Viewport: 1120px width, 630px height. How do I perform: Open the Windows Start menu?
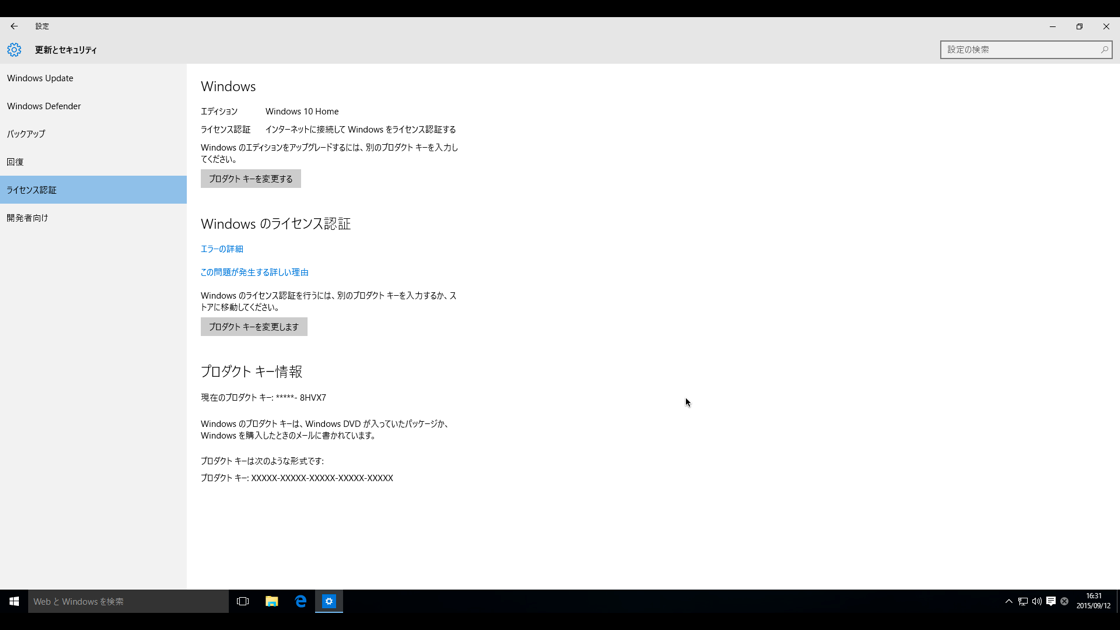coord(14,601)
